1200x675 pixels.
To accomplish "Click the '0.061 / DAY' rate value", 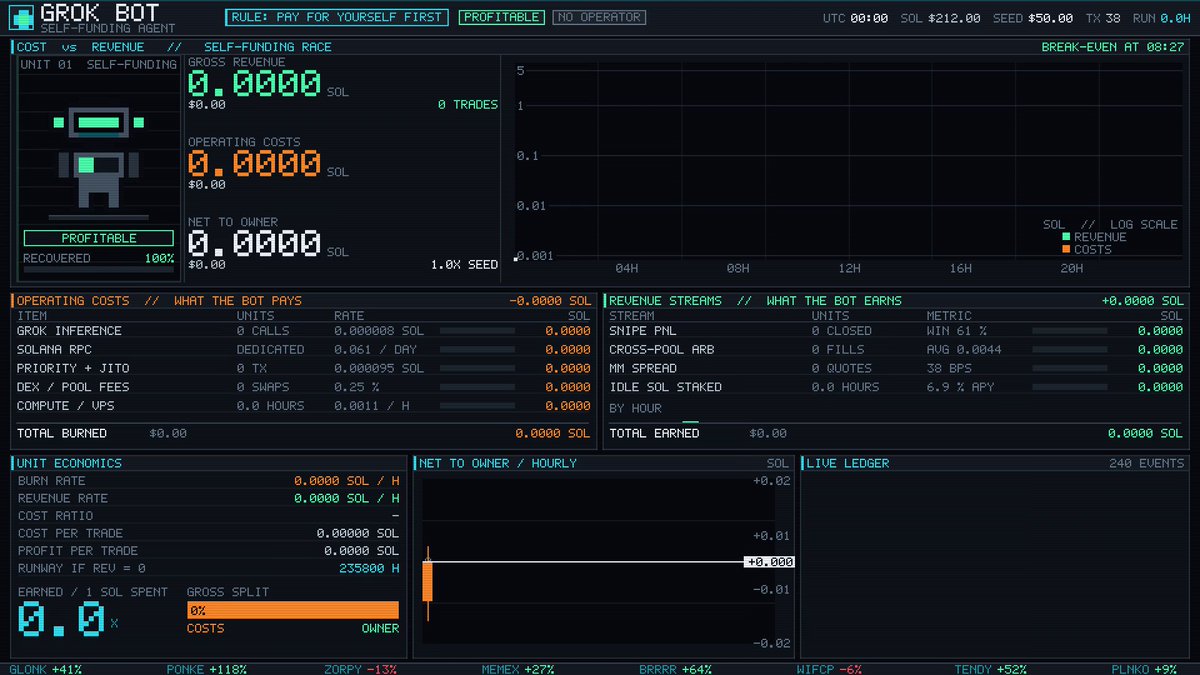I will click(372, 349).
